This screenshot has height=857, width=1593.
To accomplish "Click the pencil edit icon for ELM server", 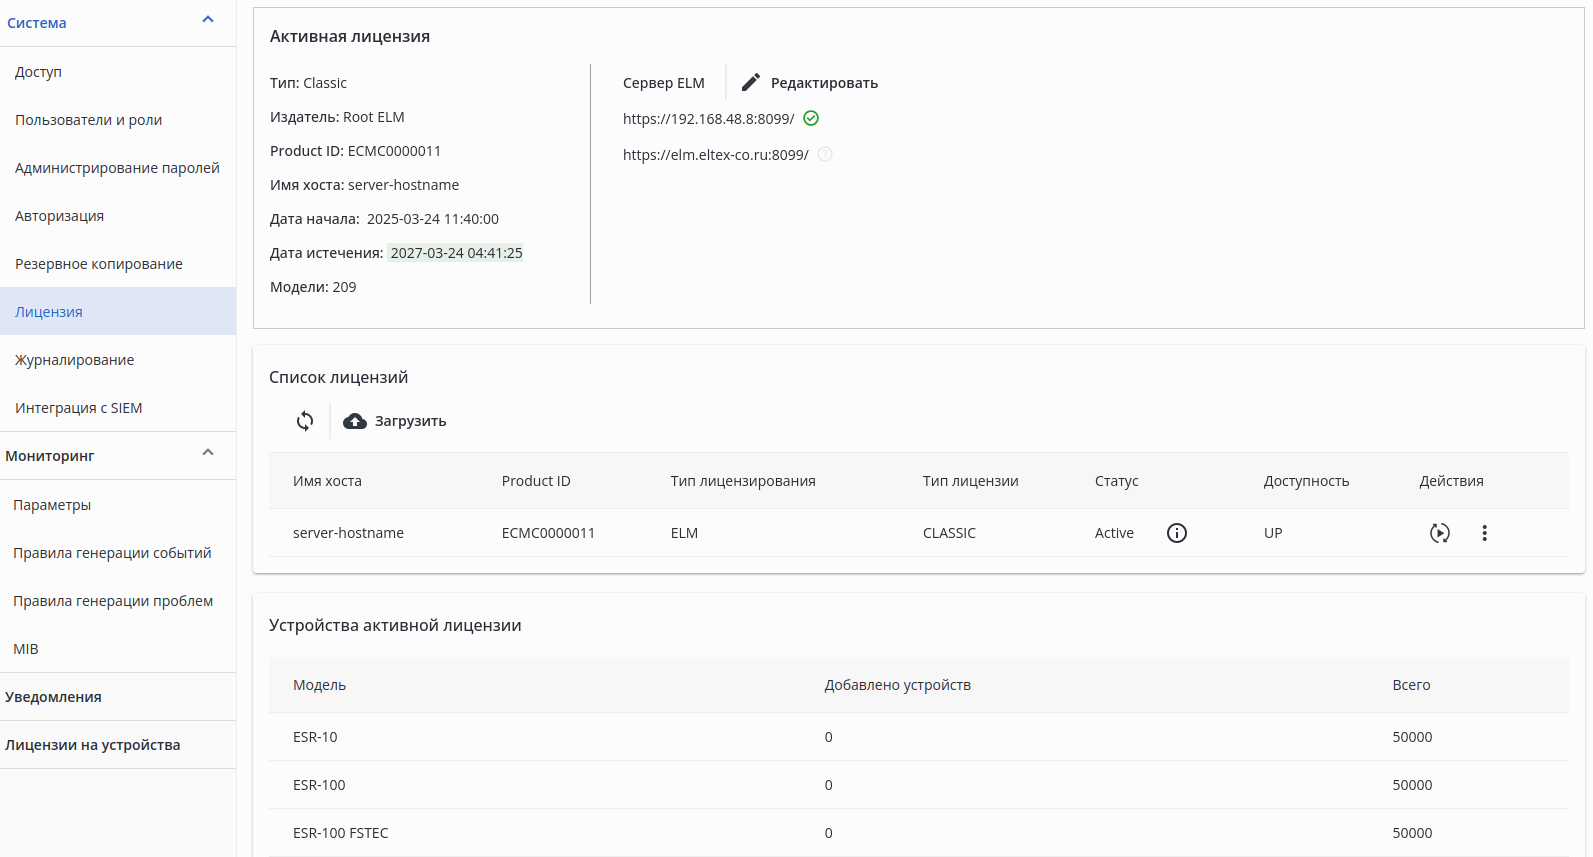I will point(751,83).
